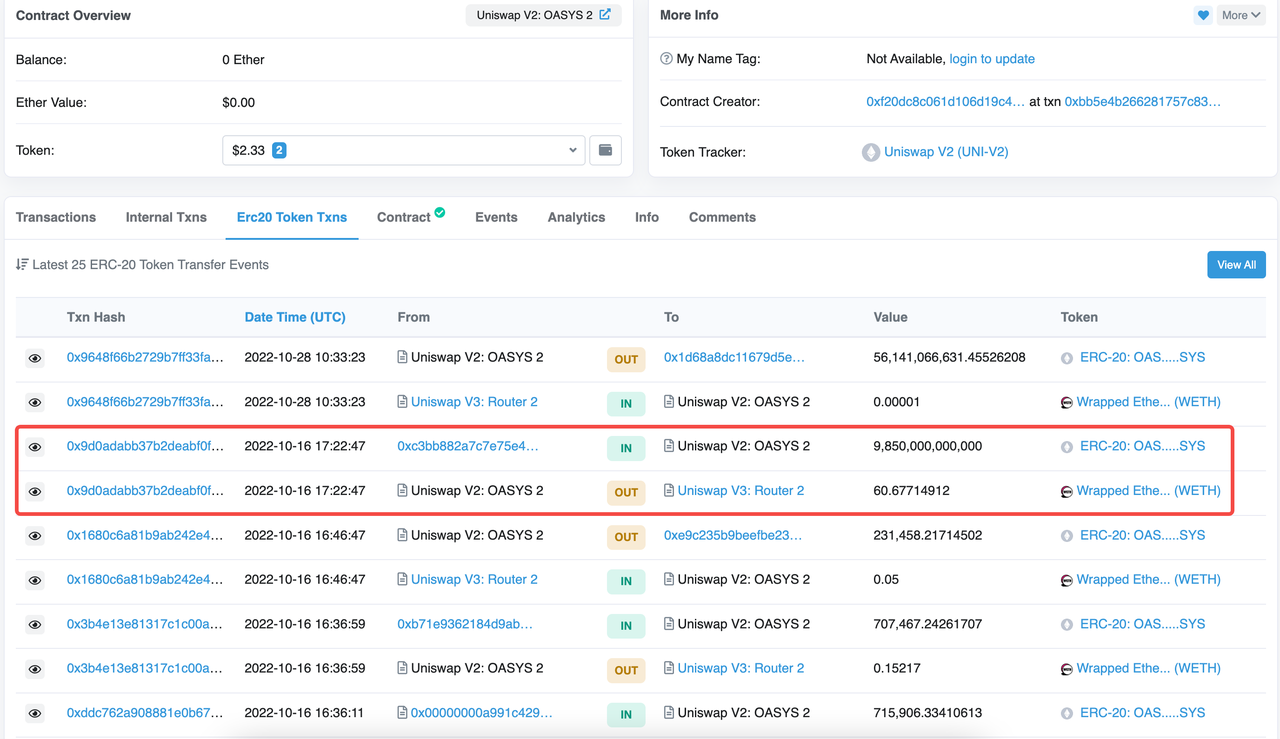Click the green verified check on Contract tab
The width and height of the screenshot is (1280, 739).
[440, 212]
